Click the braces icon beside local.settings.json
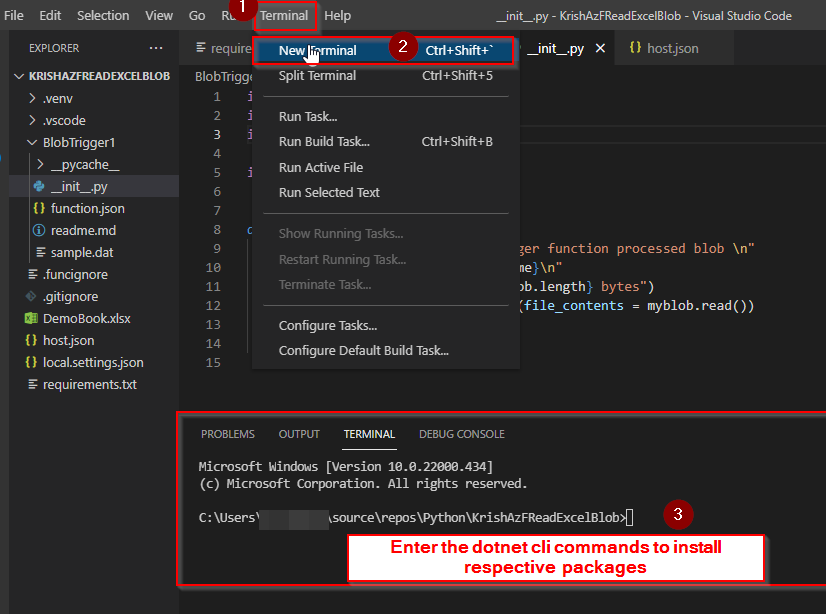Viewport: 826px width, 614px height. pyautogui.click(x=31, y=363)
